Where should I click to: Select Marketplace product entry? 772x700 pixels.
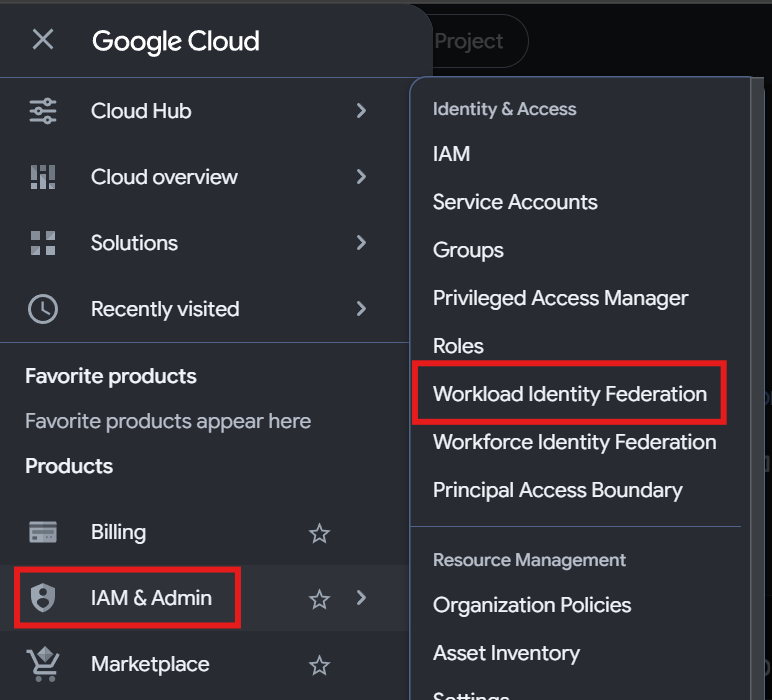click(204, 664)
